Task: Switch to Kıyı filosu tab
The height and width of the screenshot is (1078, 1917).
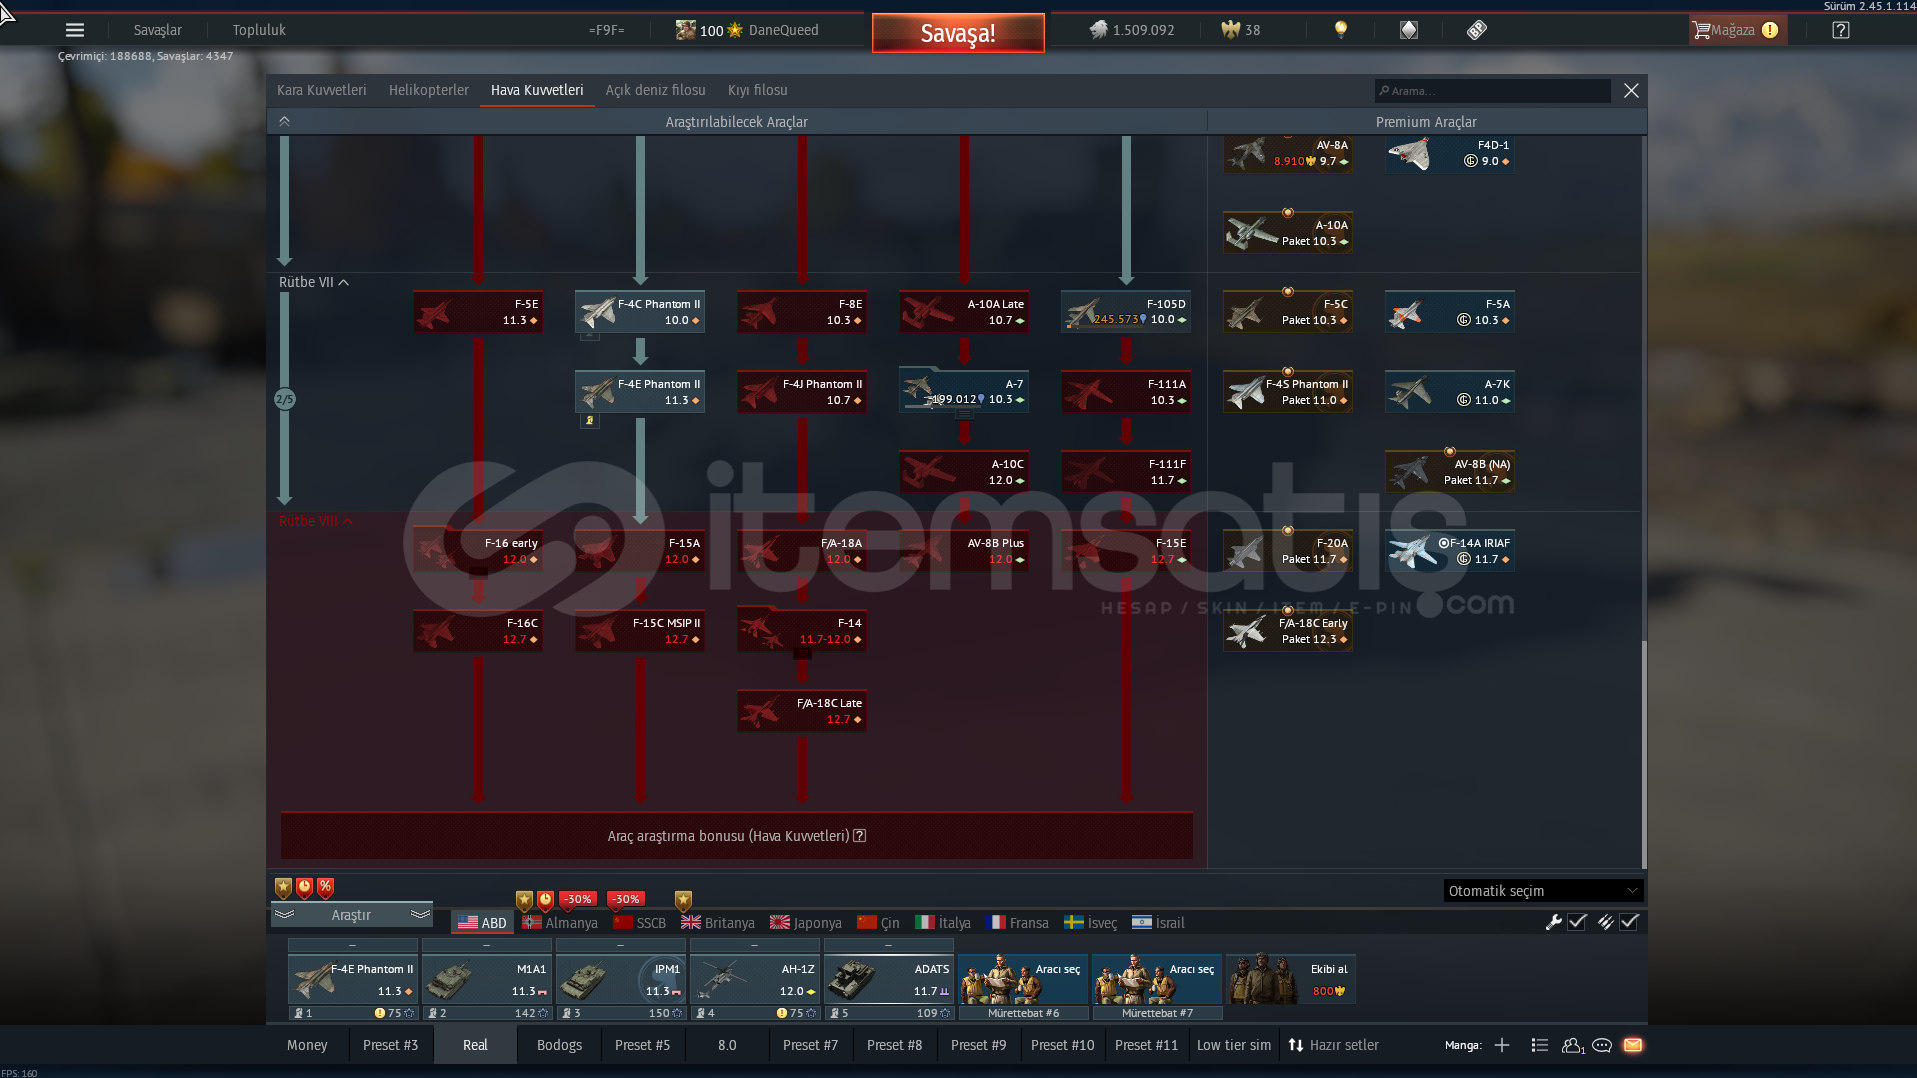Action: pos(758,90)
